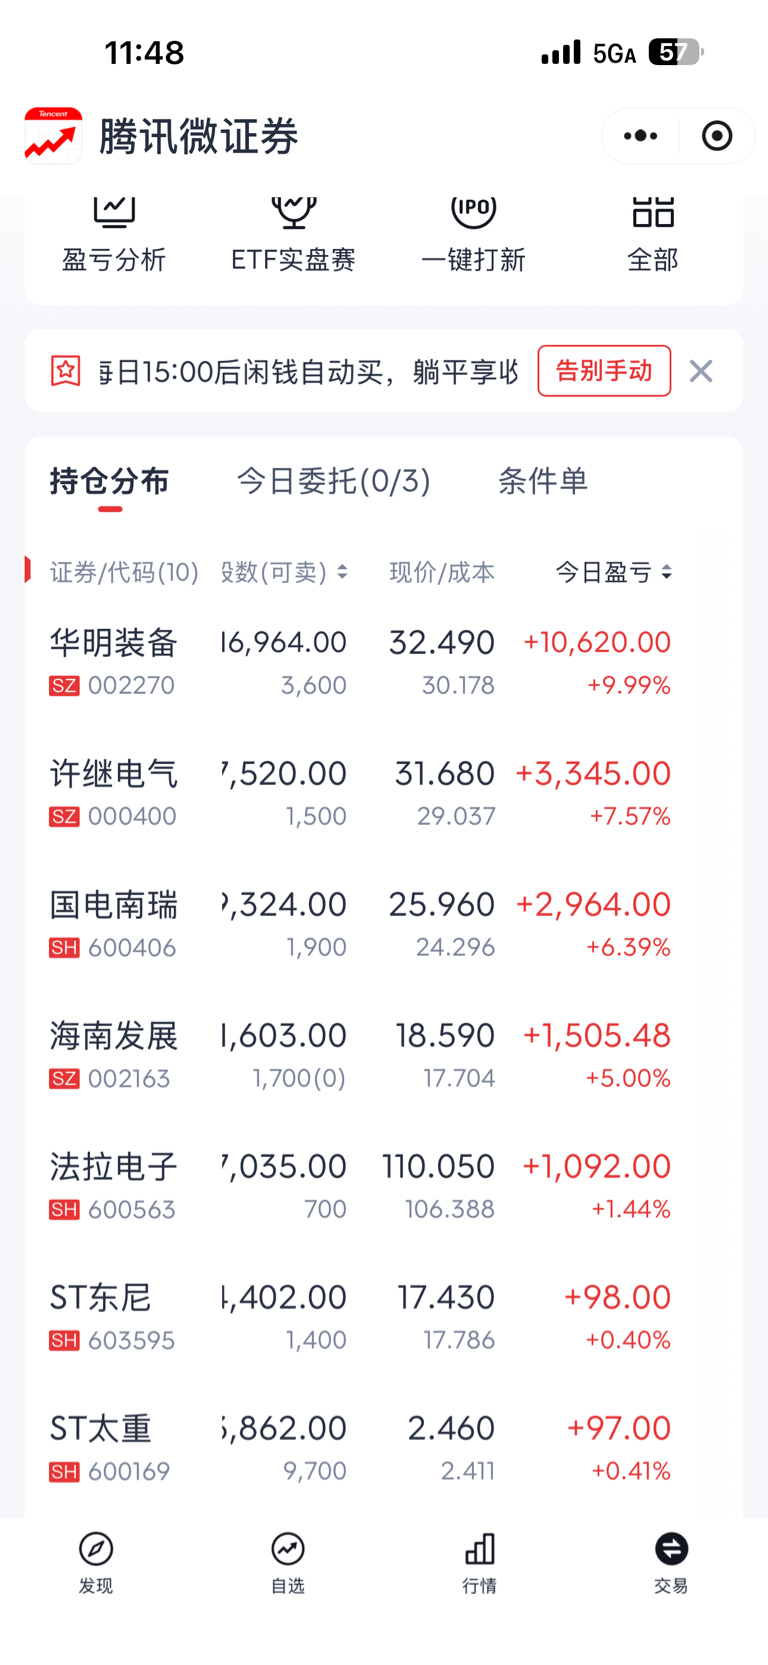Select the 交易 trade icon
This screenshot has height=1665, width=768.
pyautogui.click(x=671, y=1549)
